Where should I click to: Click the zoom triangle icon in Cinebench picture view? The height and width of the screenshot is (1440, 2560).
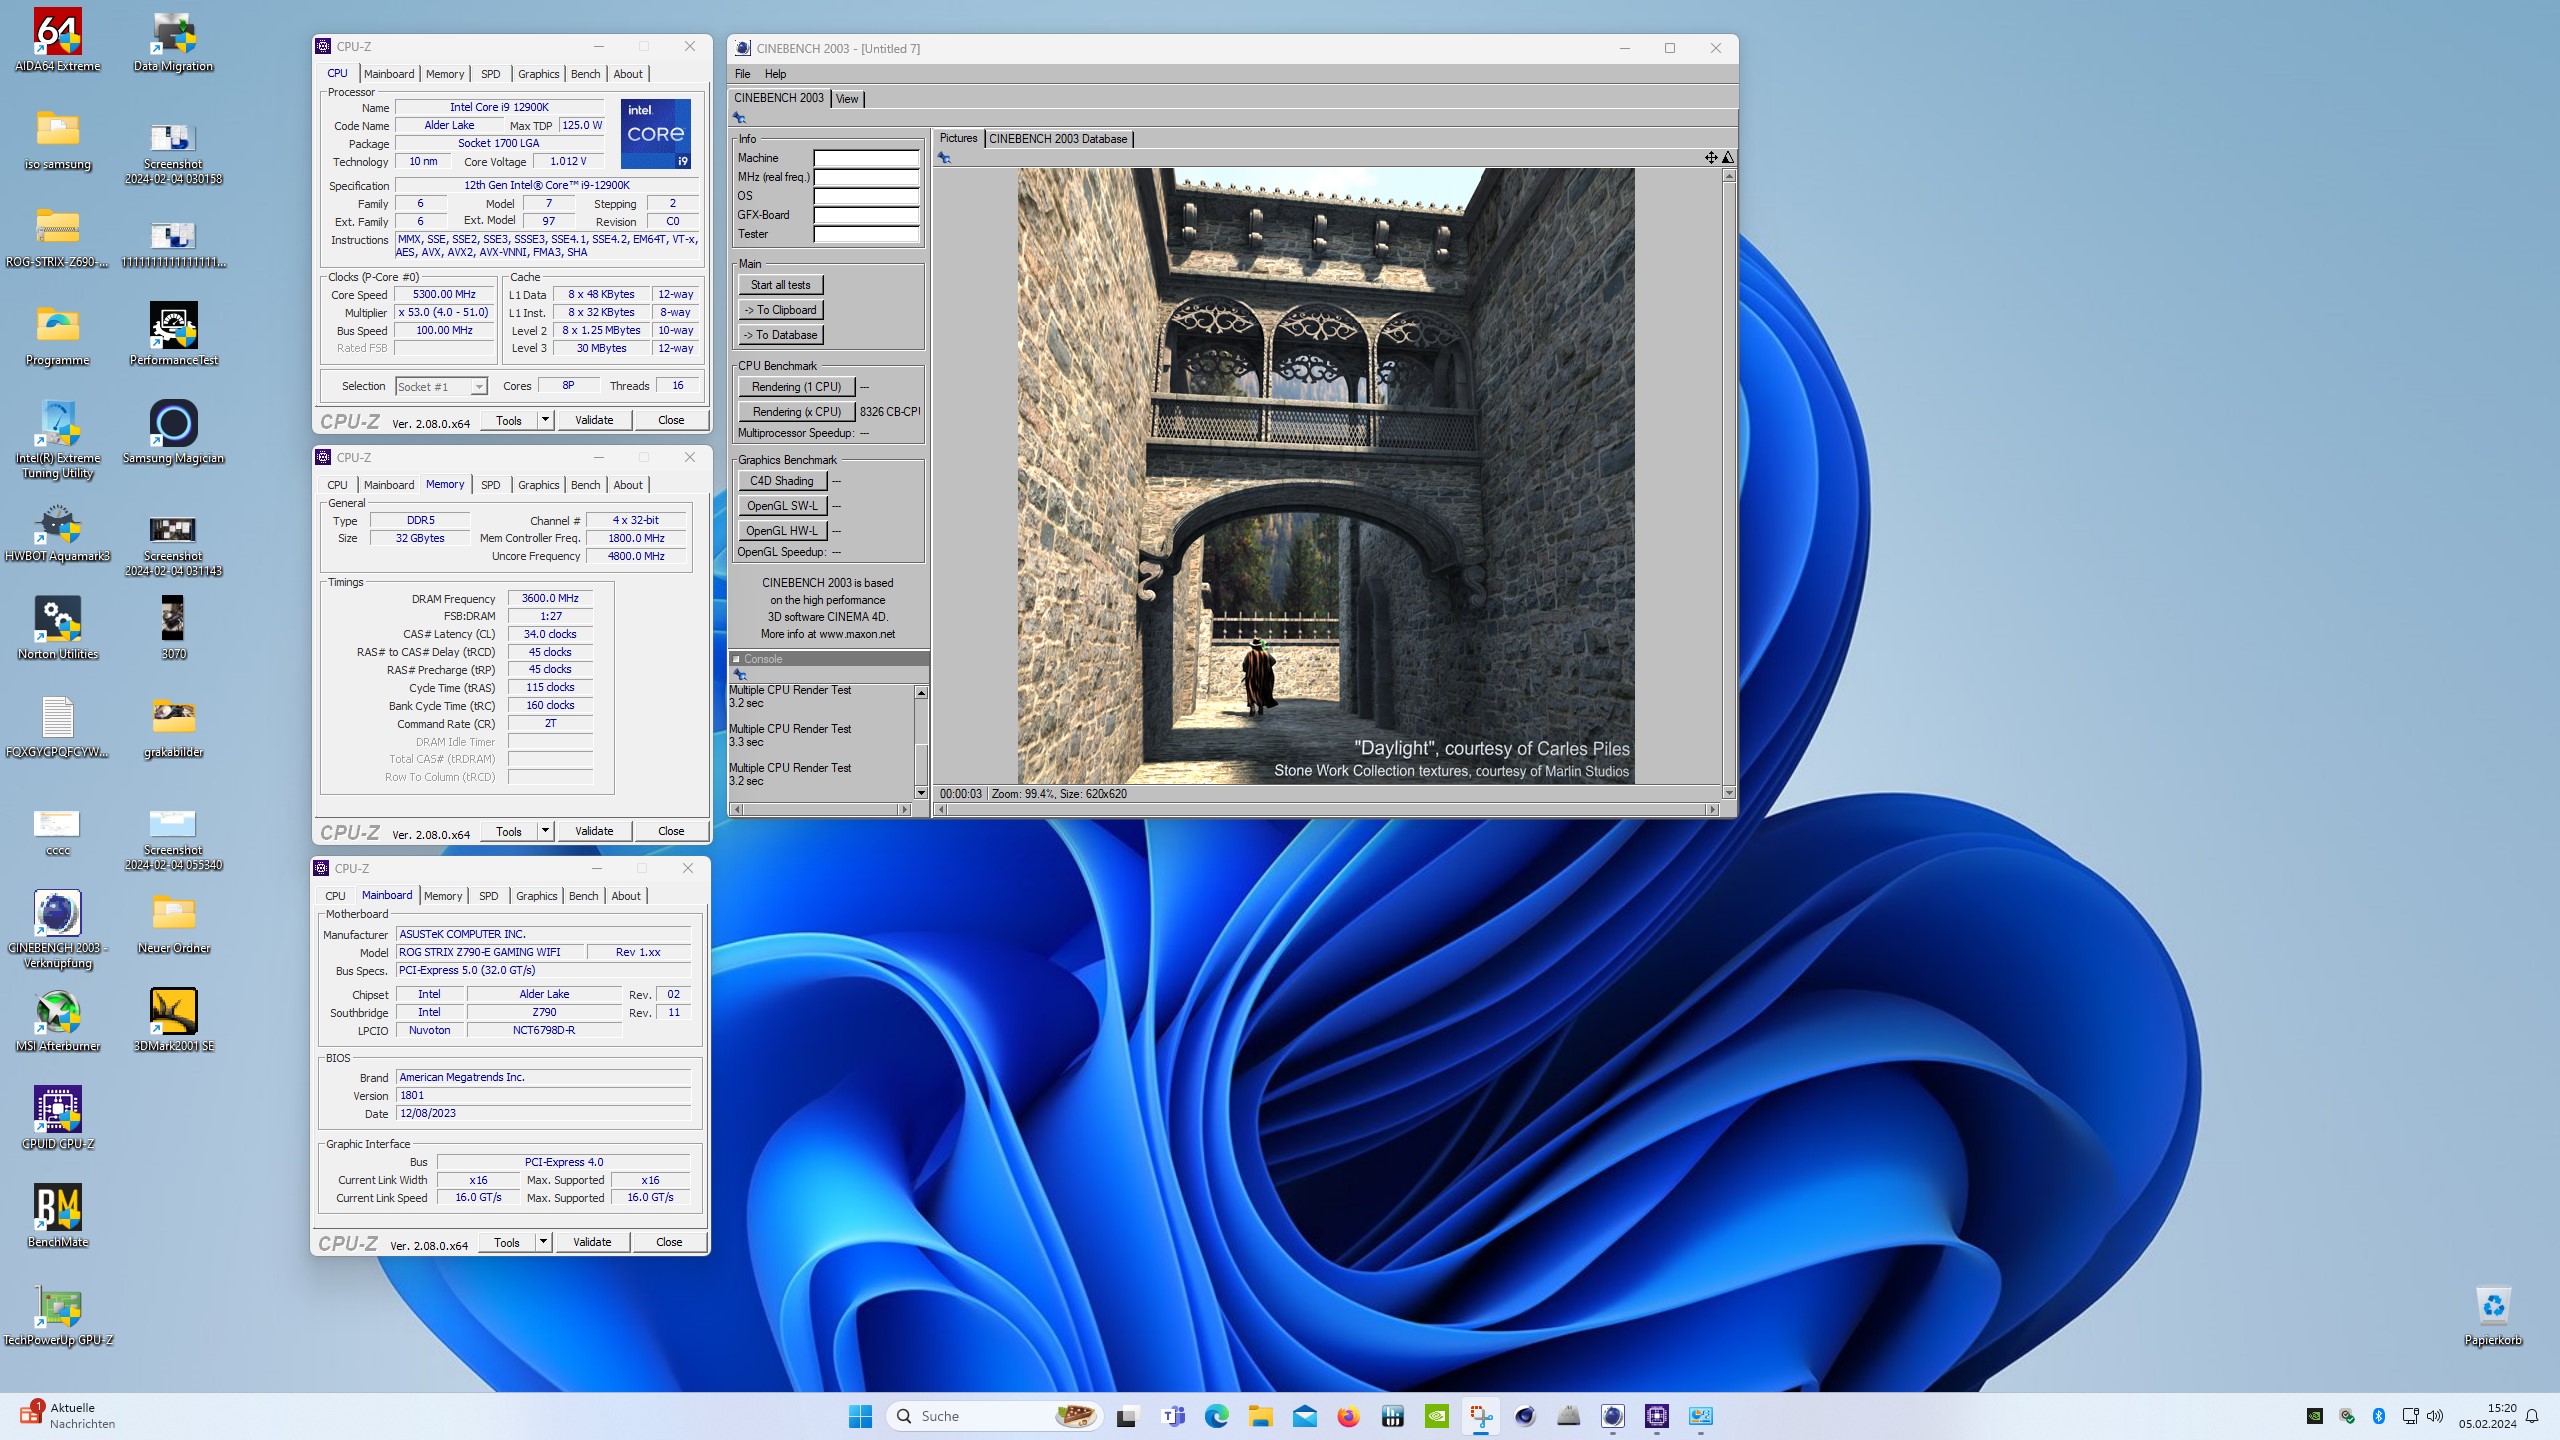pyautogui.click(x=1727, y=157)
